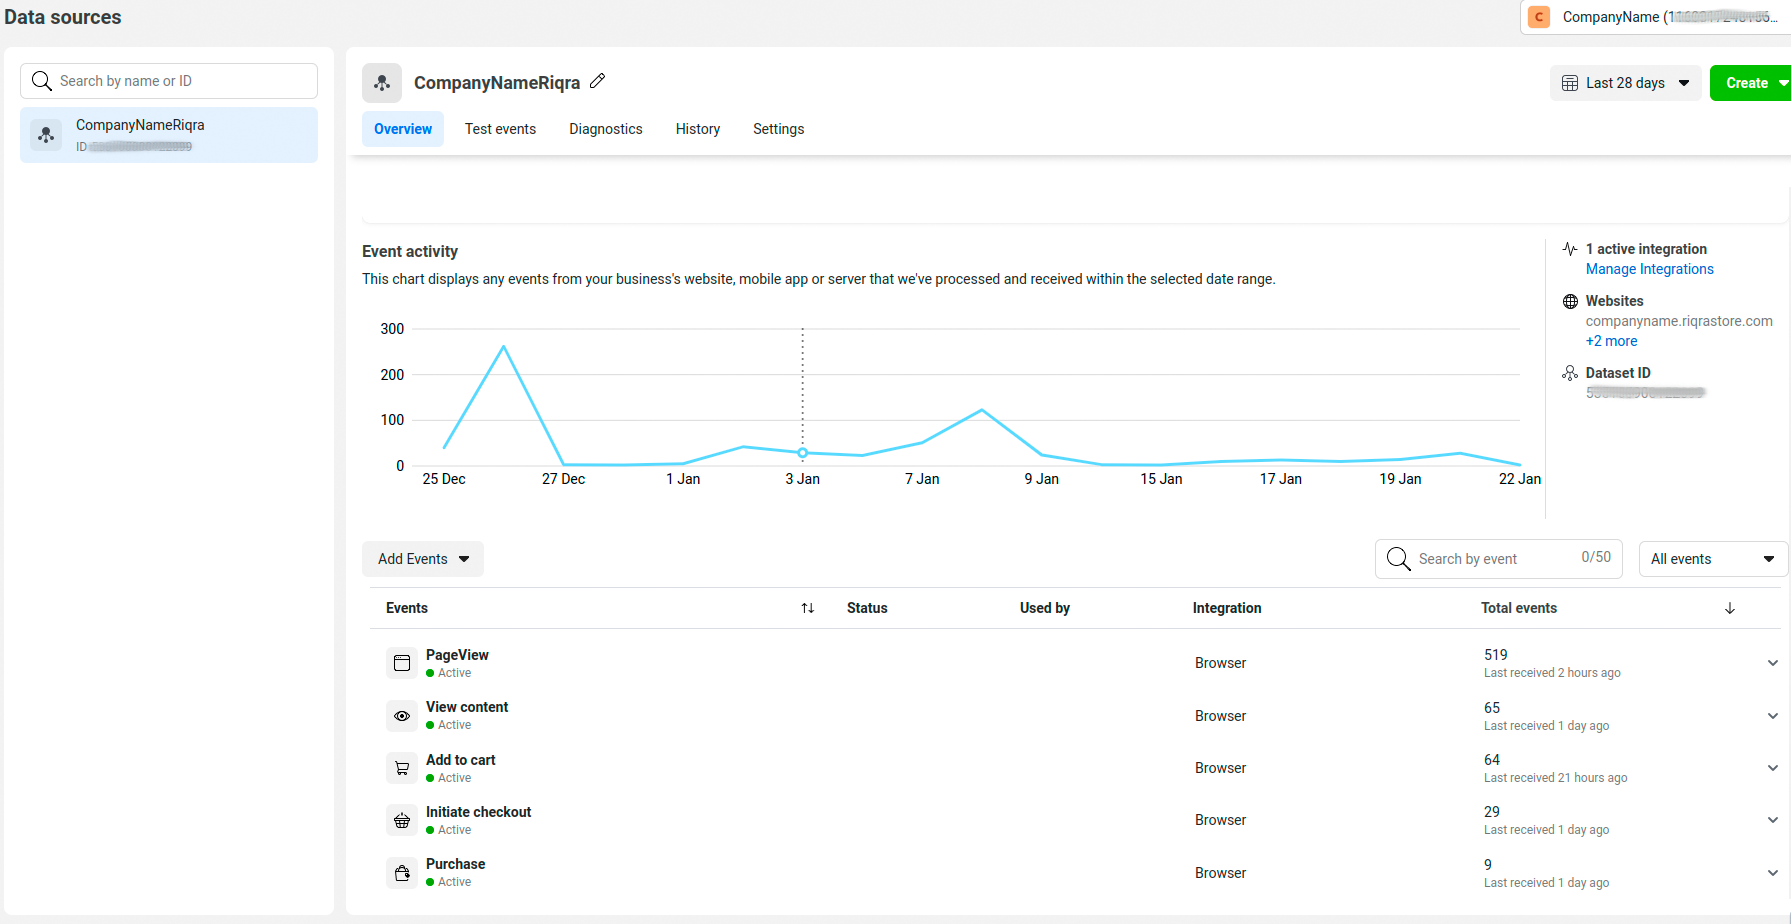1791x924 pixels.
Task: Click the Integration column header
Action: (x=1227, y=608)
